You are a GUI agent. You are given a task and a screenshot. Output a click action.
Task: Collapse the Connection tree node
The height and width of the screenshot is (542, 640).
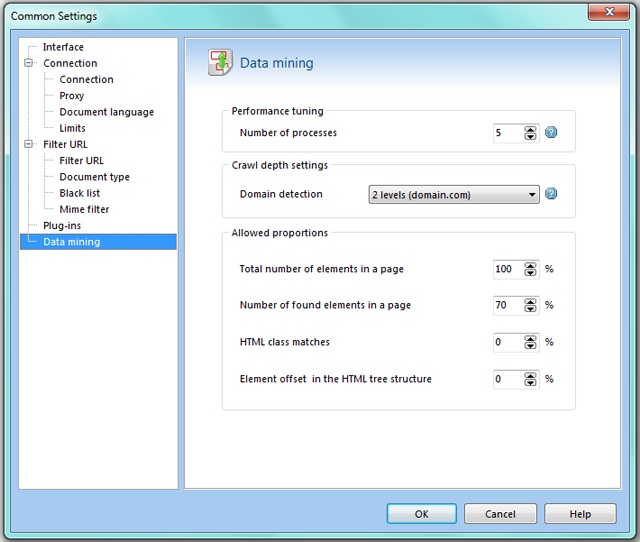(x=29, y=63)
